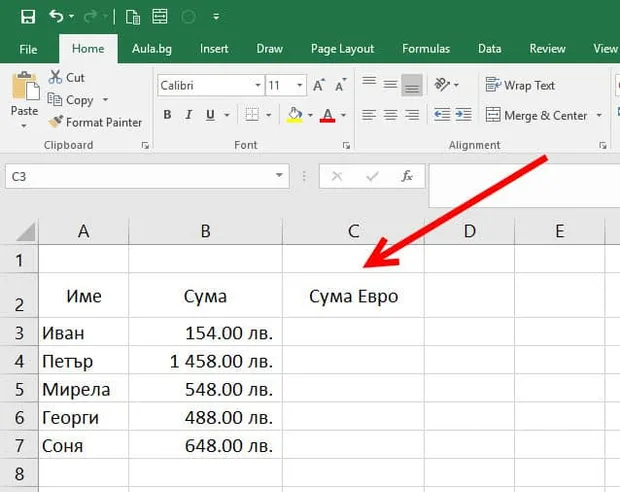Apply the yellow fill color bucket

[x=295, y=115]
